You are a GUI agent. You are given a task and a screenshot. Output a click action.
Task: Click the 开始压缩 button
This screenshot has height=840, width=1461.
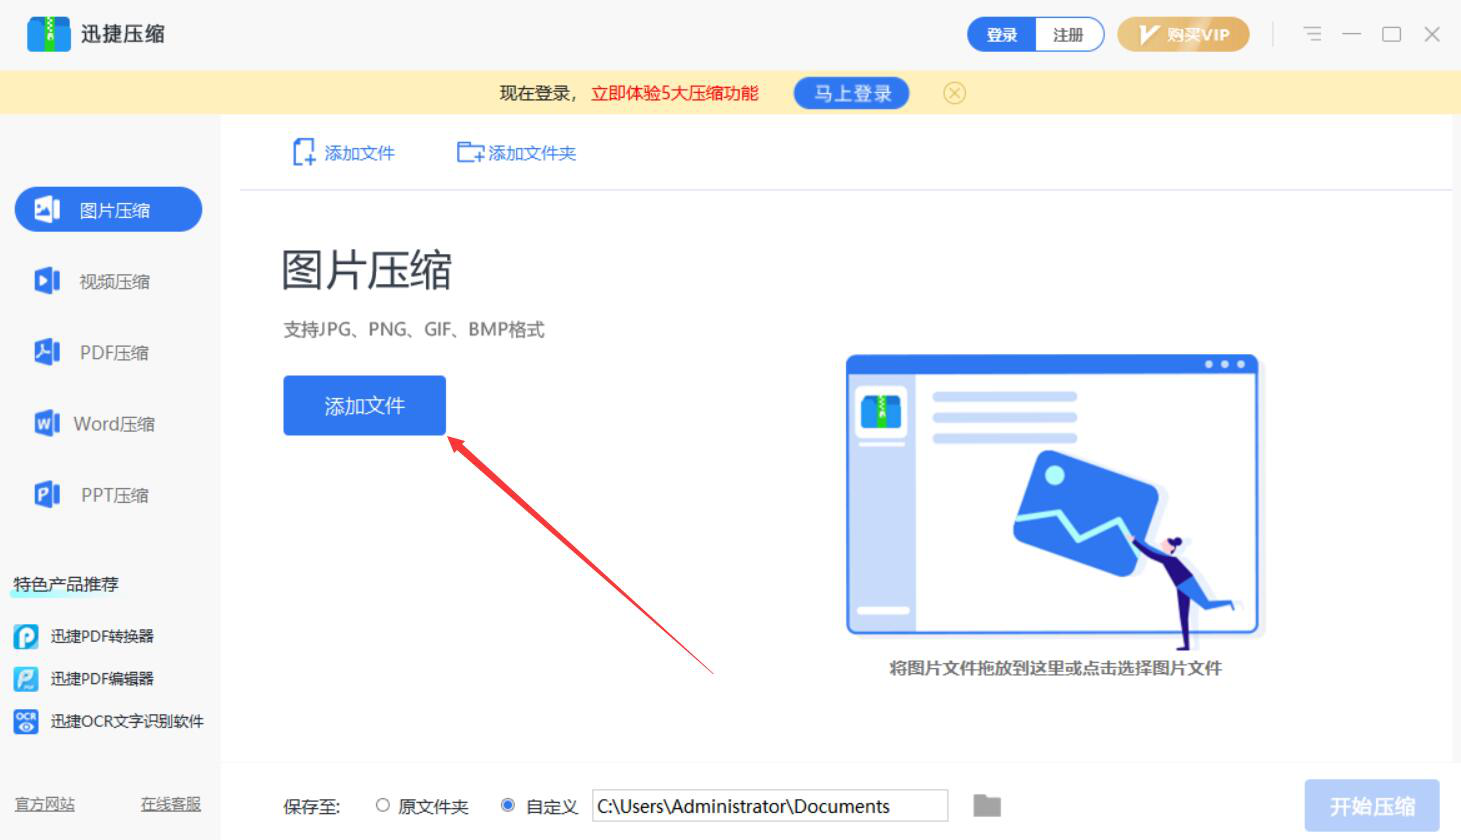pyautogui.click(x=1372, y=806)
